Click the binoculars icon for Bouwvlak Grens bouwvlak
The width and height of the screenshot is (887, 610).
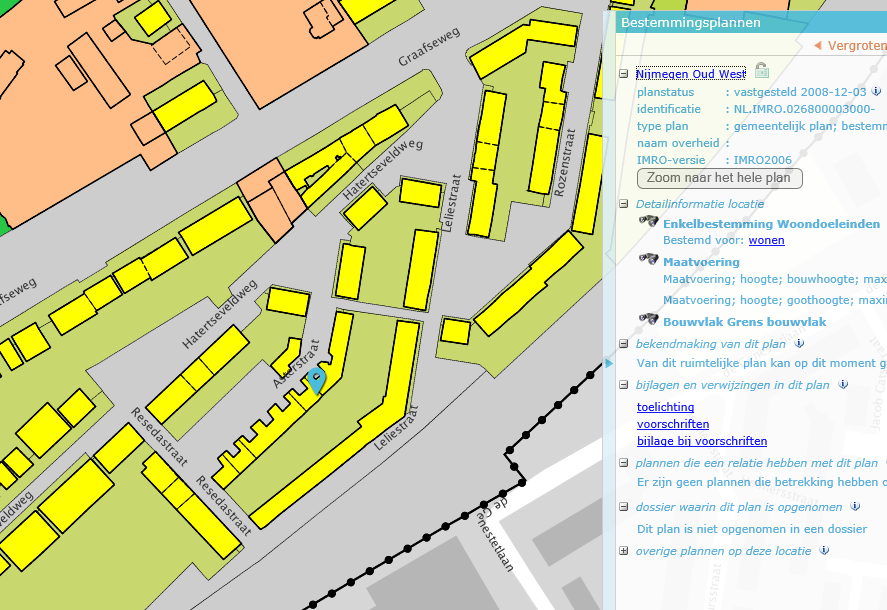pos(648,319)
